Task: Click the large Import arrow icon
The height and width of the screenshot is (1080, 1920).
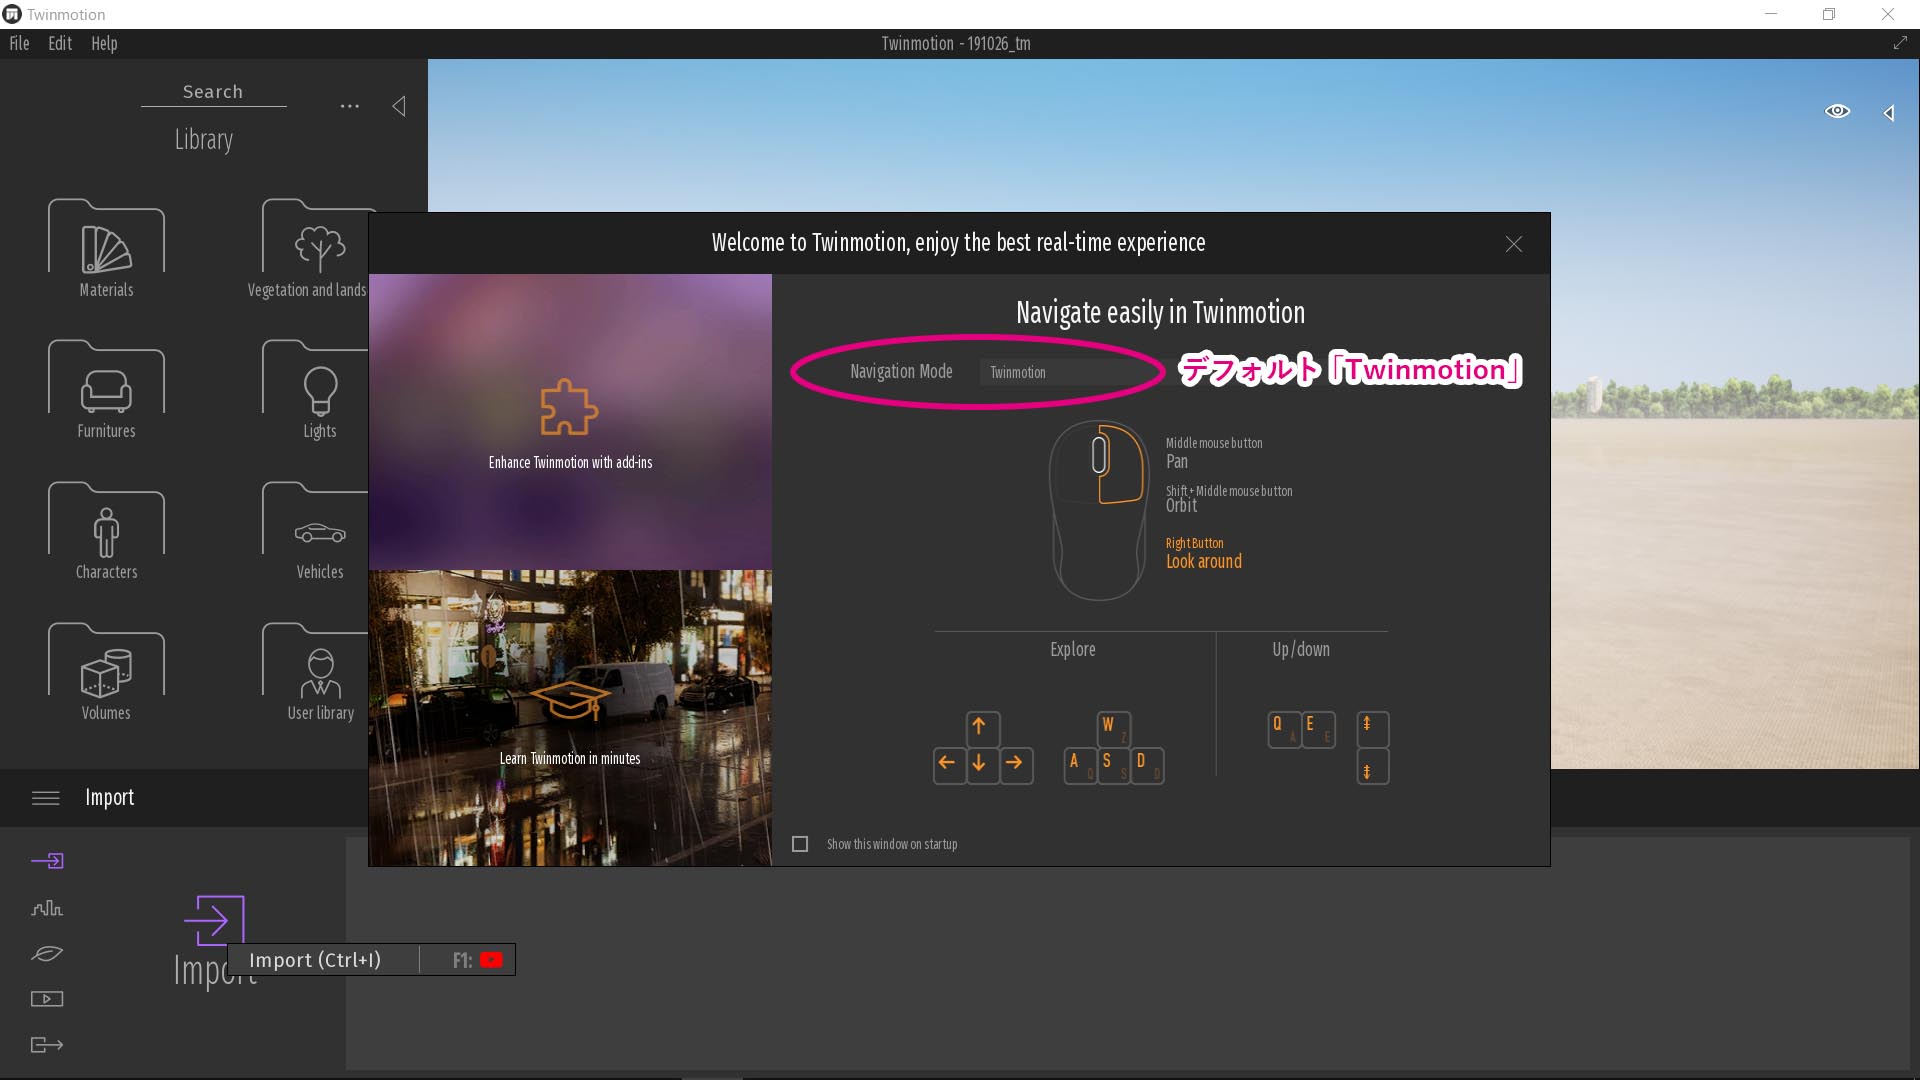Action: 214,920
